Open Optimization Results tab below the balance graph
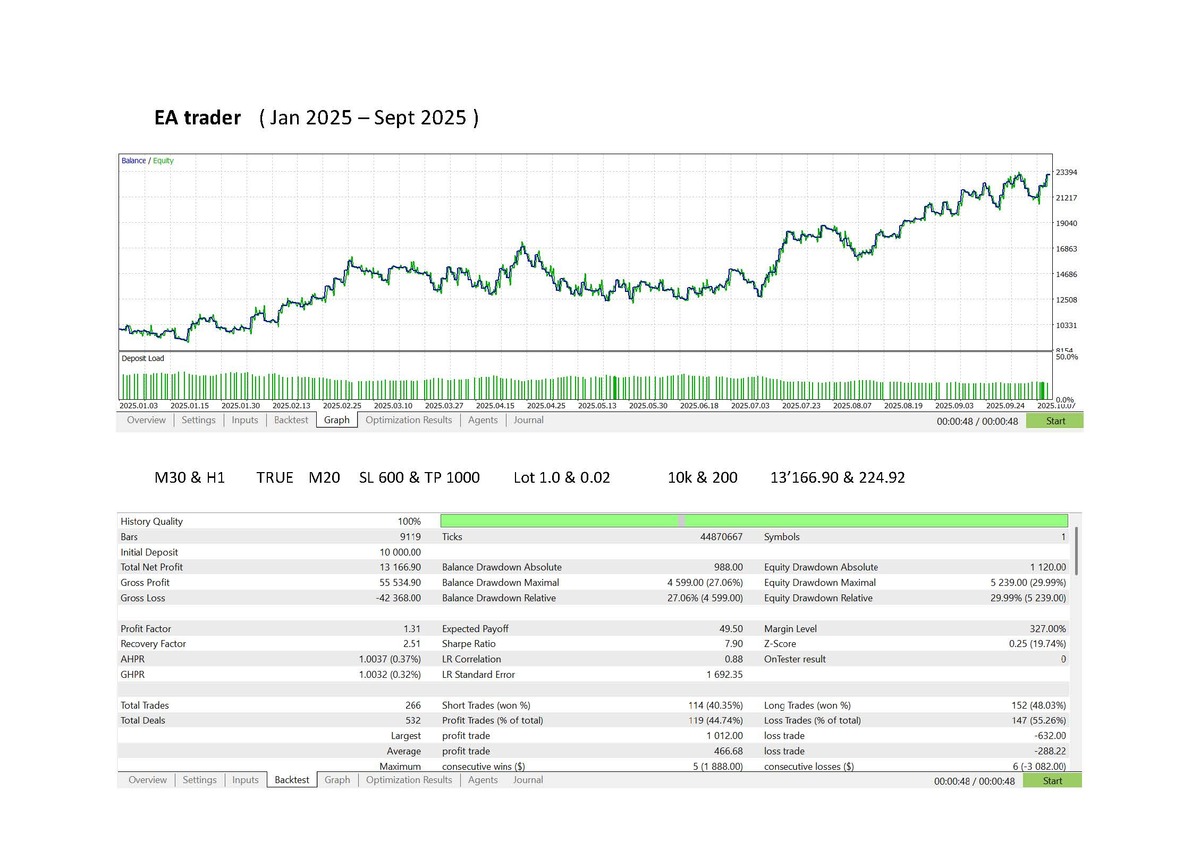Viewport: 1200px width, 849px height. point(408,420)
